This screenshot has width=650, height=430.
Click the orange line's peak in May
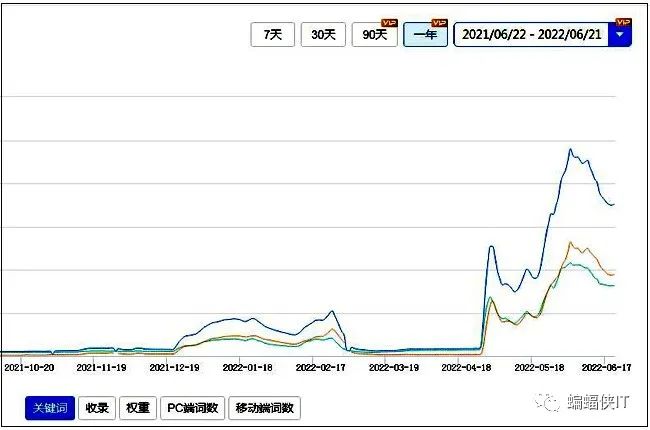pyautogui.click(x=569, y=242)
